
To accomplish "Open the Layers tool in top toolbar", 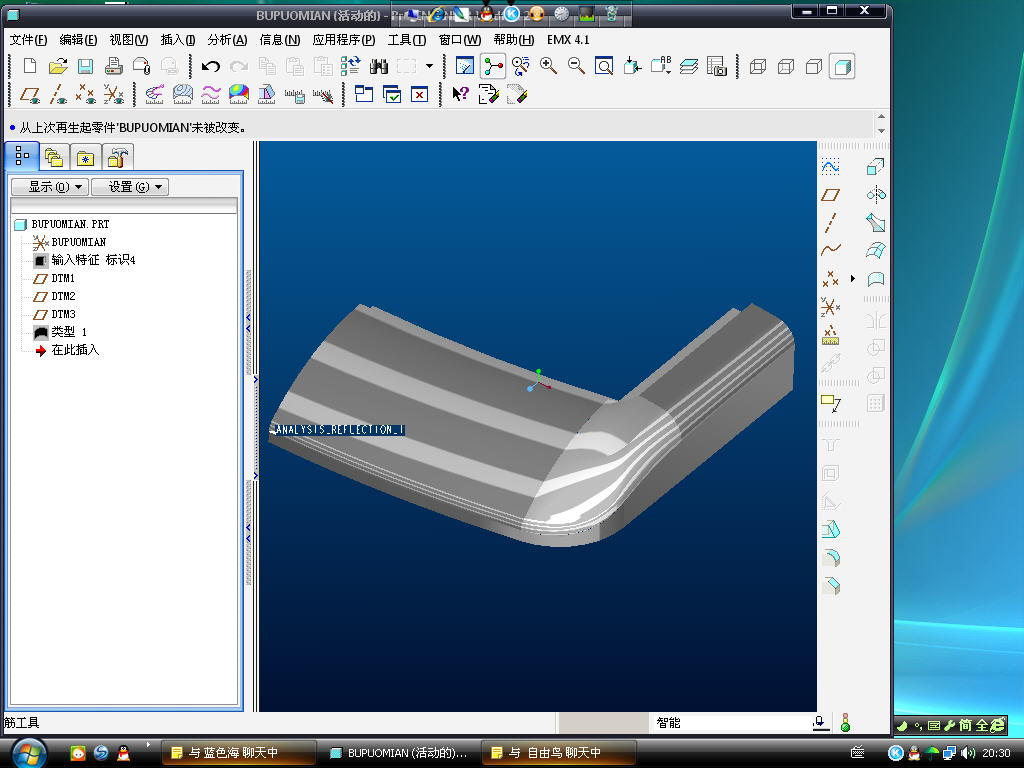I will pos(688,66).
